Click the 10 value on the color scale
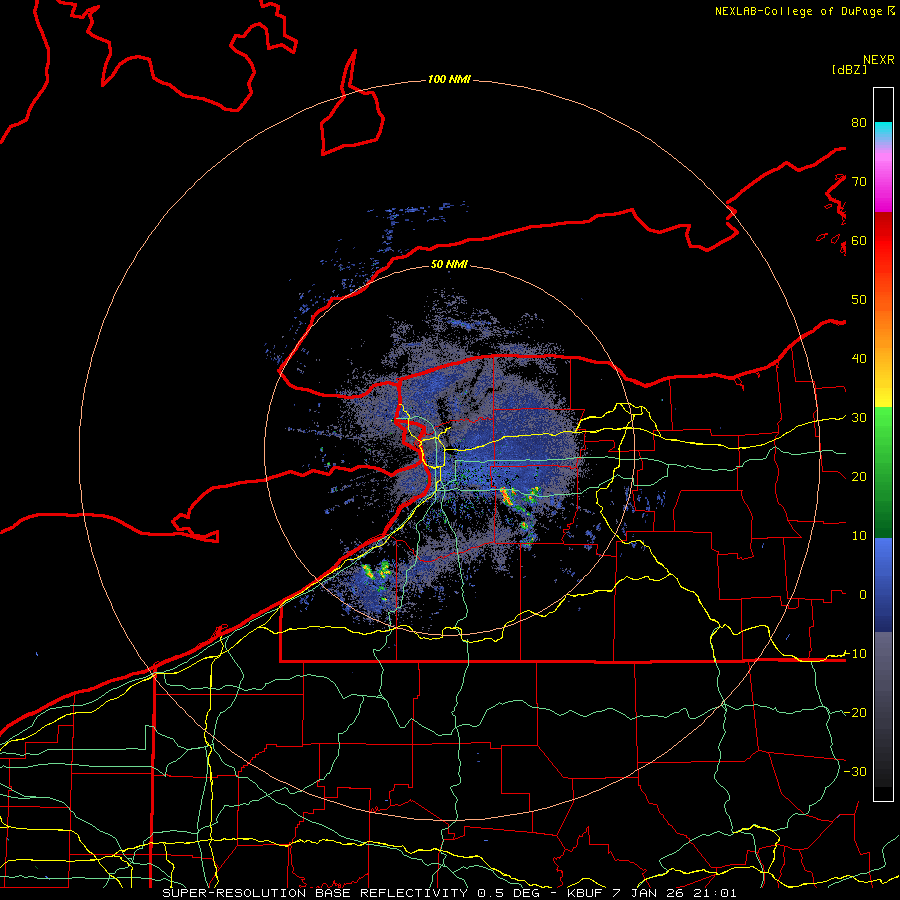This screenshot has height=900, width=900. pos(859,536)
